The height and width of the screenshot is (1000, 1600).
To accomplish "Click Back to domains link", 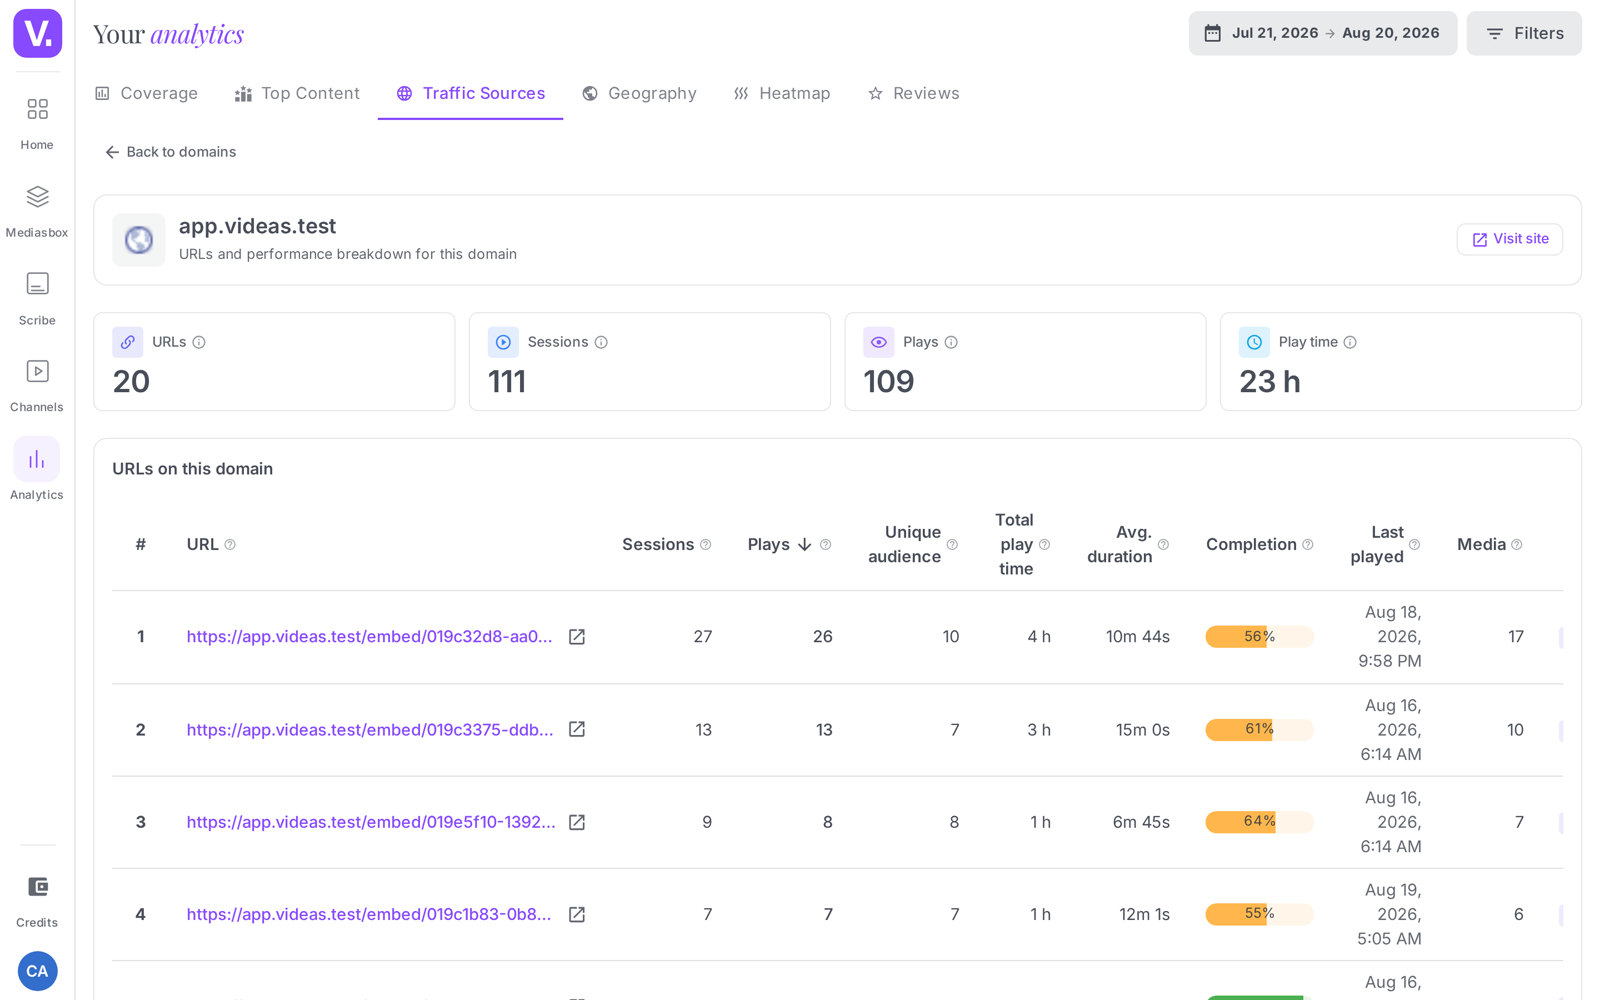I will 171,152.
